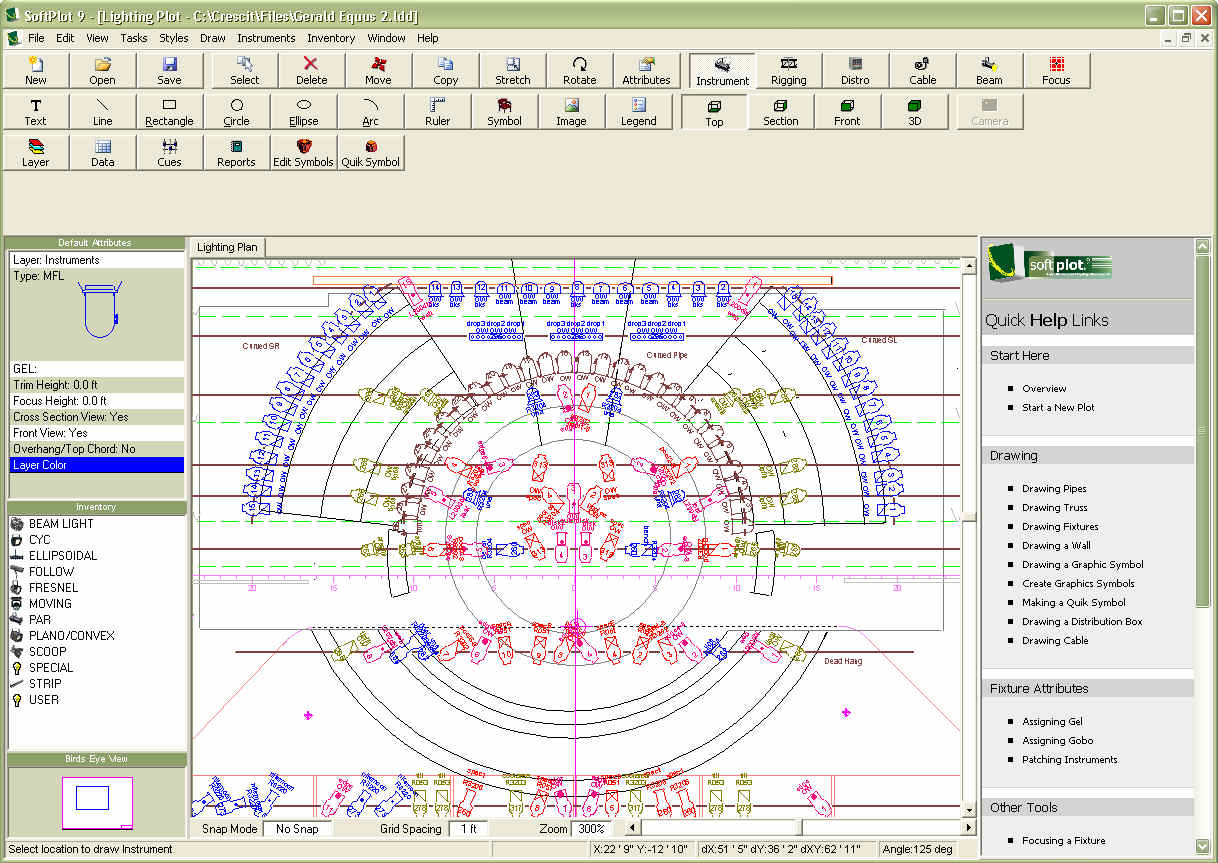Click the Assigning Gel help link
The image size is (1218, 863).
tap(1052, 721)
